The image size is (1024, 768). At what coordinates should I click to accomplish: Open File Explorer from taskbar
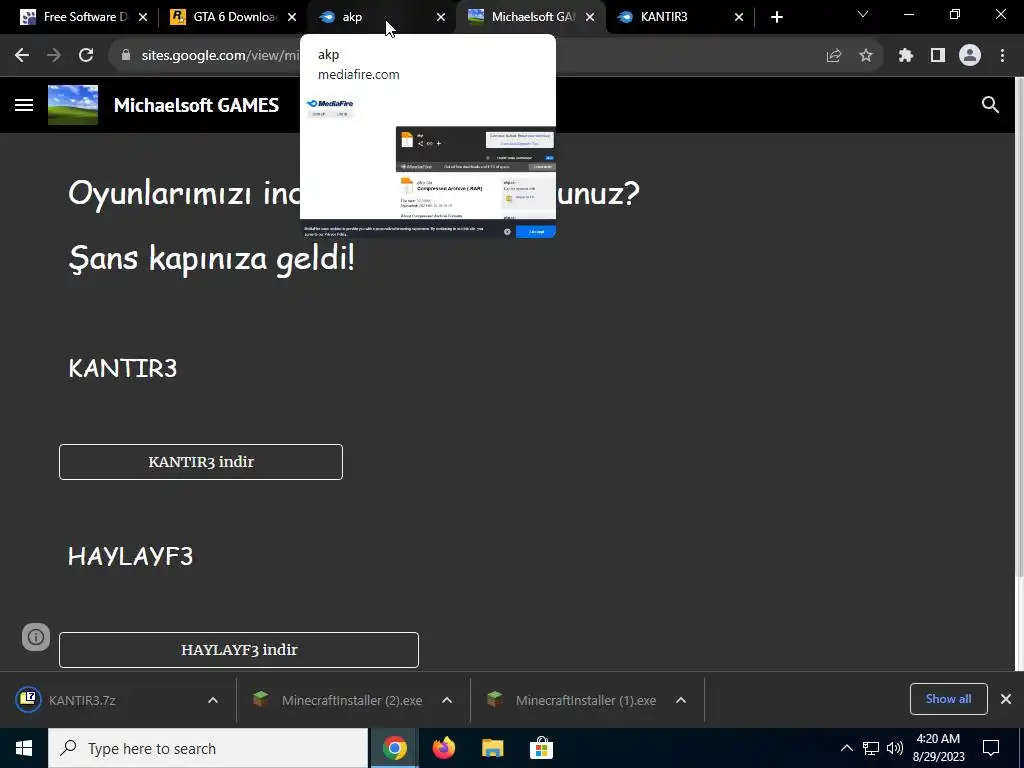(492, 748)
